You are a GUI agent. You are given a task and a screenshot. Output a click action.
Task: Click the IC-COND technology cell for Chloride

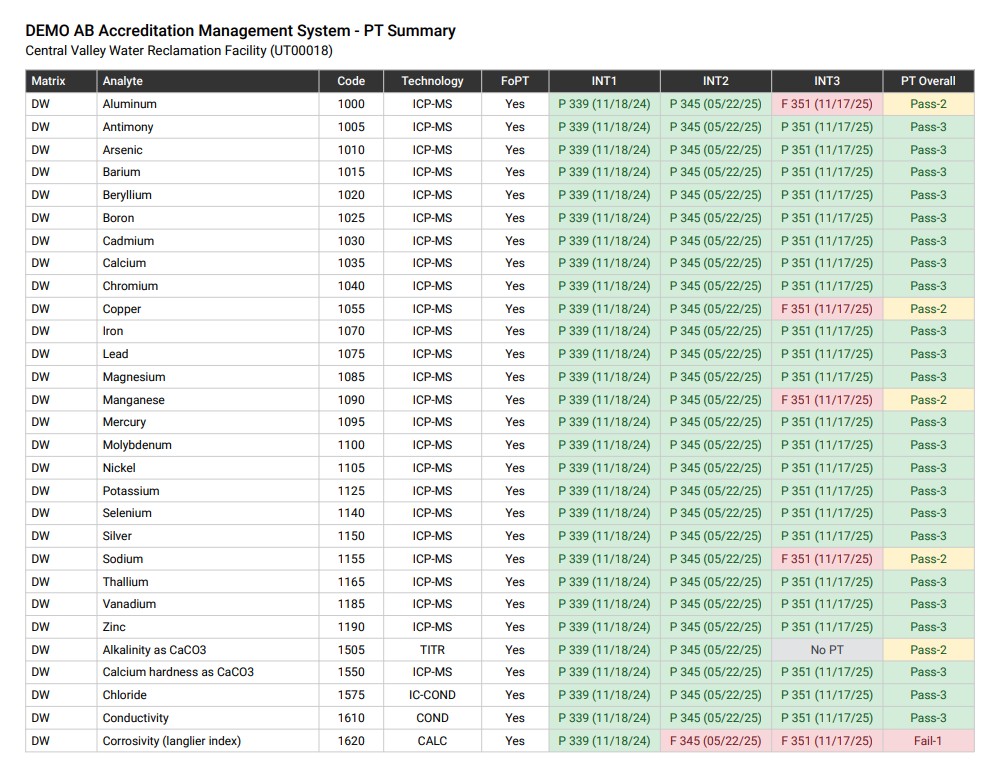[x=432, y=695]
